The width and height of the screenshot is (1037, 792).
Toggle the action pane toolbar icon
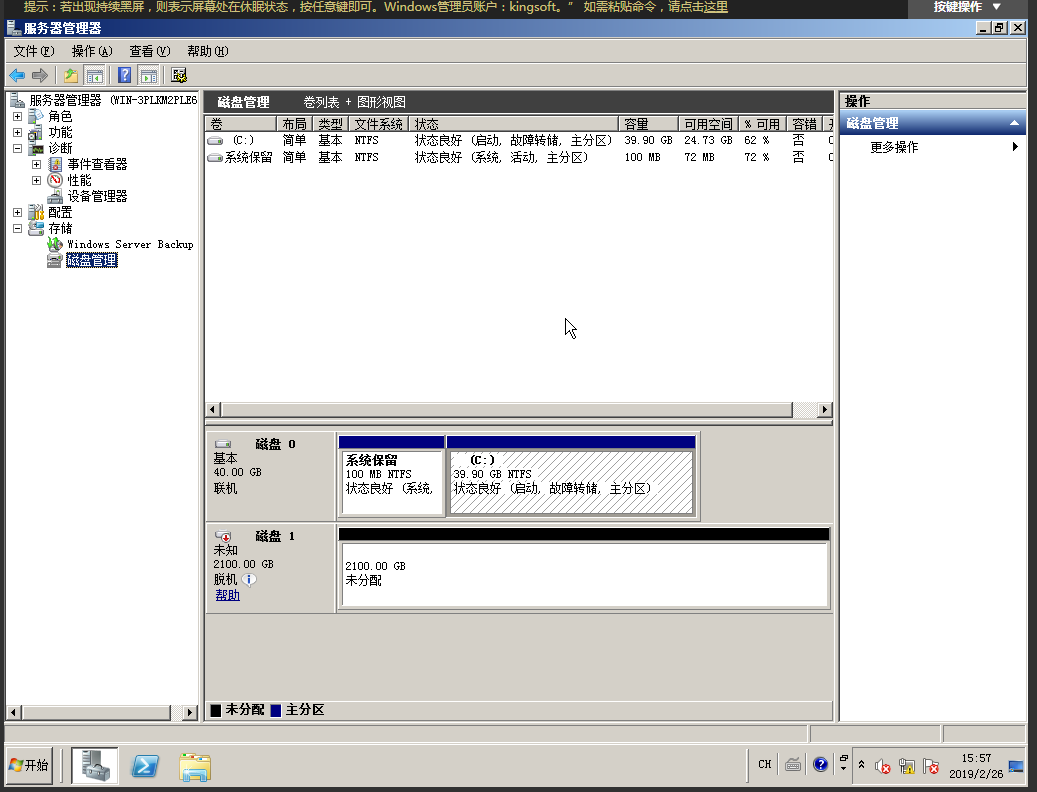coord(148,75)
